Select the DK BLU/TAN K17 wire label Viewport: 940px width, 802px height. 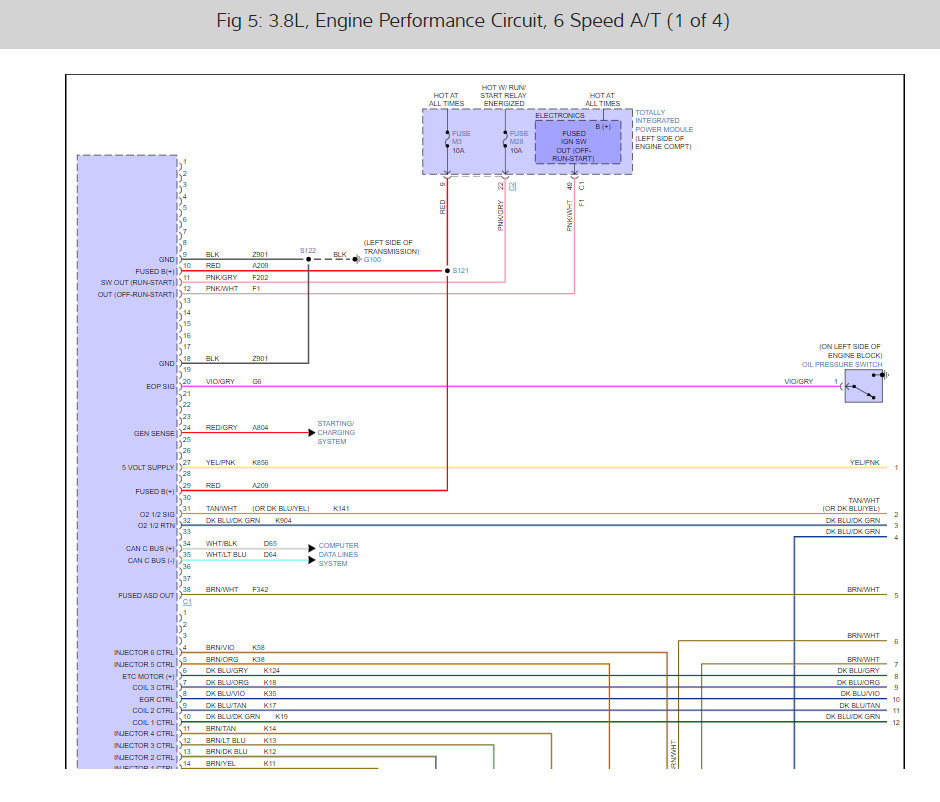pyautogui.click(x=241, y=705)
